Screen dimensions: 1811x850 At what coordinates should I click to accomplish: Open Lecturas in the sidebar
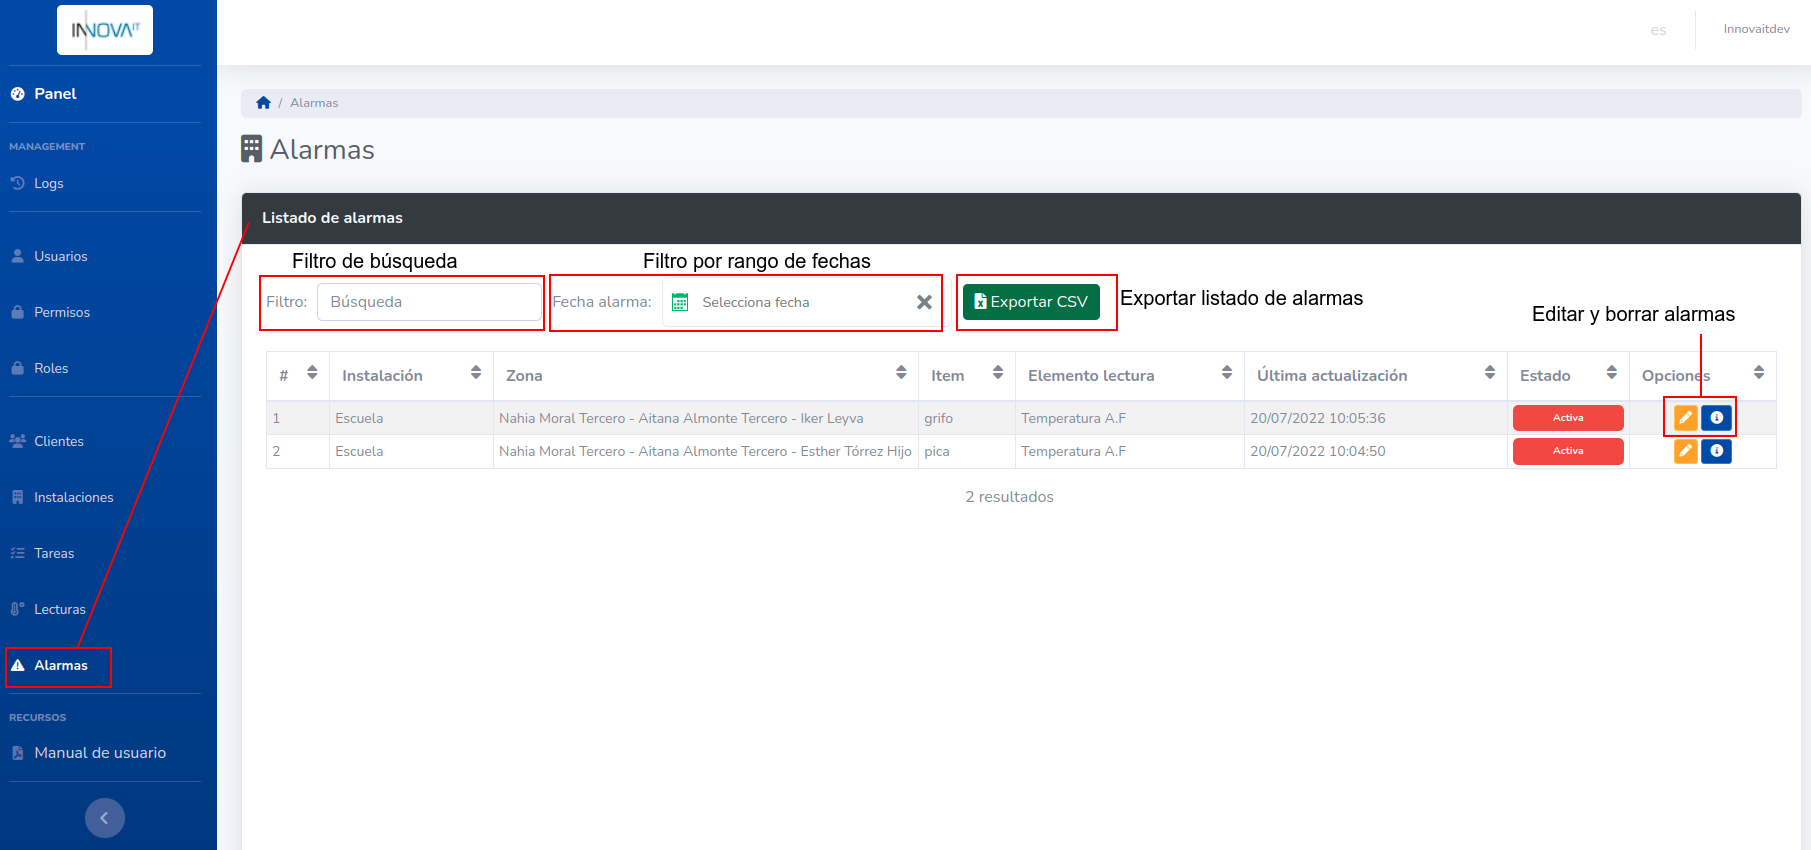point(59,609)
